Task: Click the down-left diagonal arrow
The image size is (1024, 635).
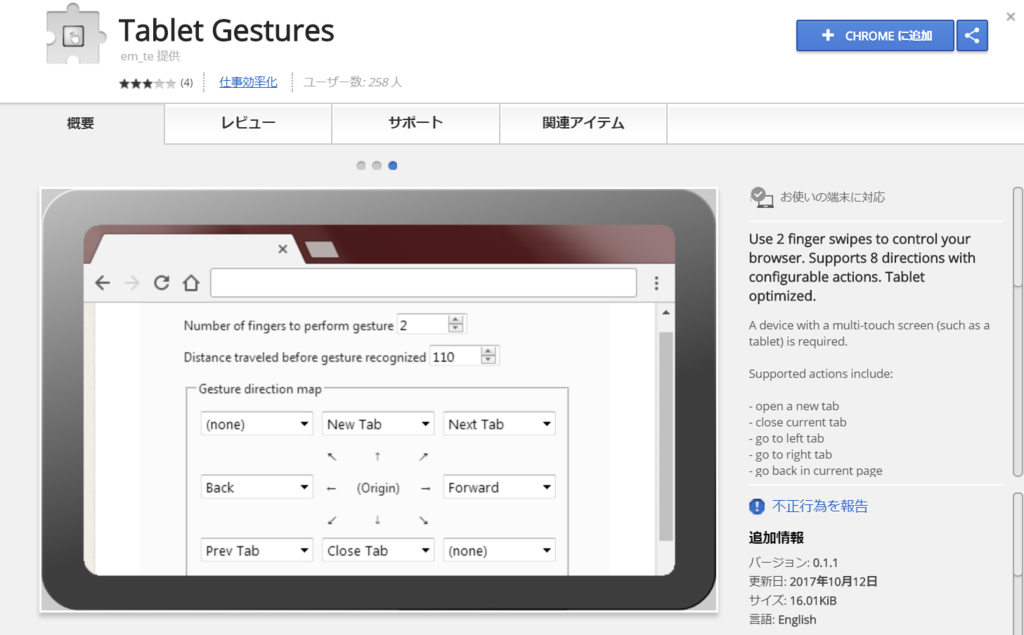Action: coord(332,520)
